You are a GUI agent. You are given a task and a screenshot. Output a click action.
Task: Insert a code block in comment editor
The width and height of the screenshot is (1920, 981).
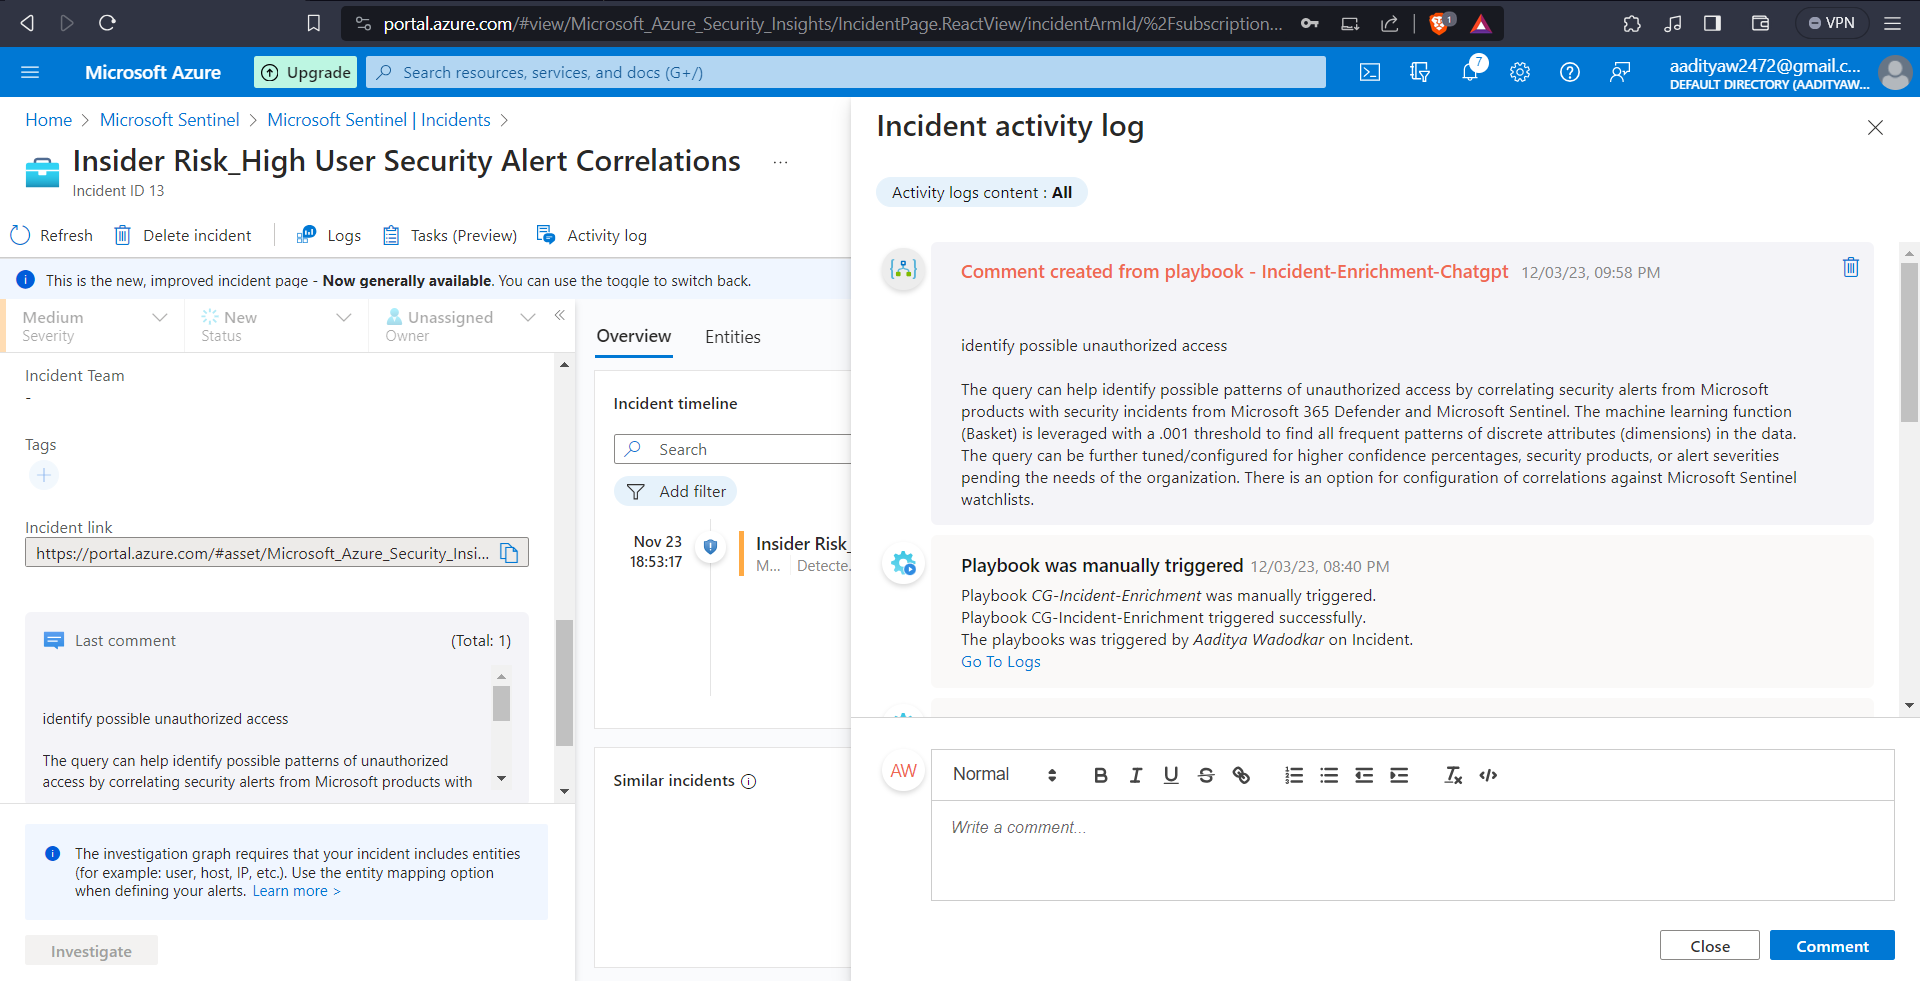(1488, 775)
